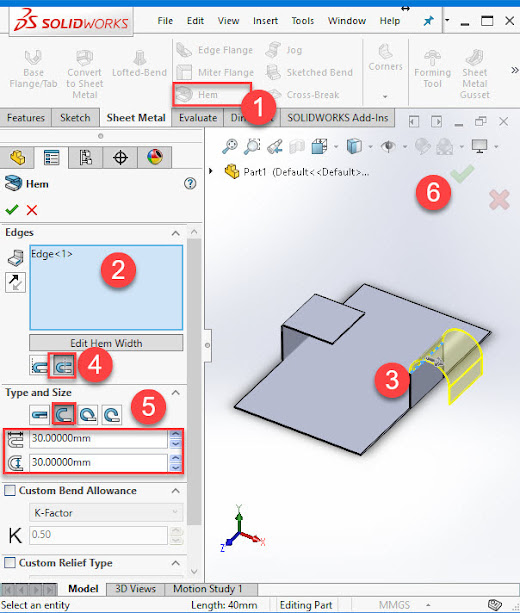This screenshot has height=613, width=520.
Task: Open the ConfigurationManager tab icon
Action: pyautogui.click(x=85, y=158)
